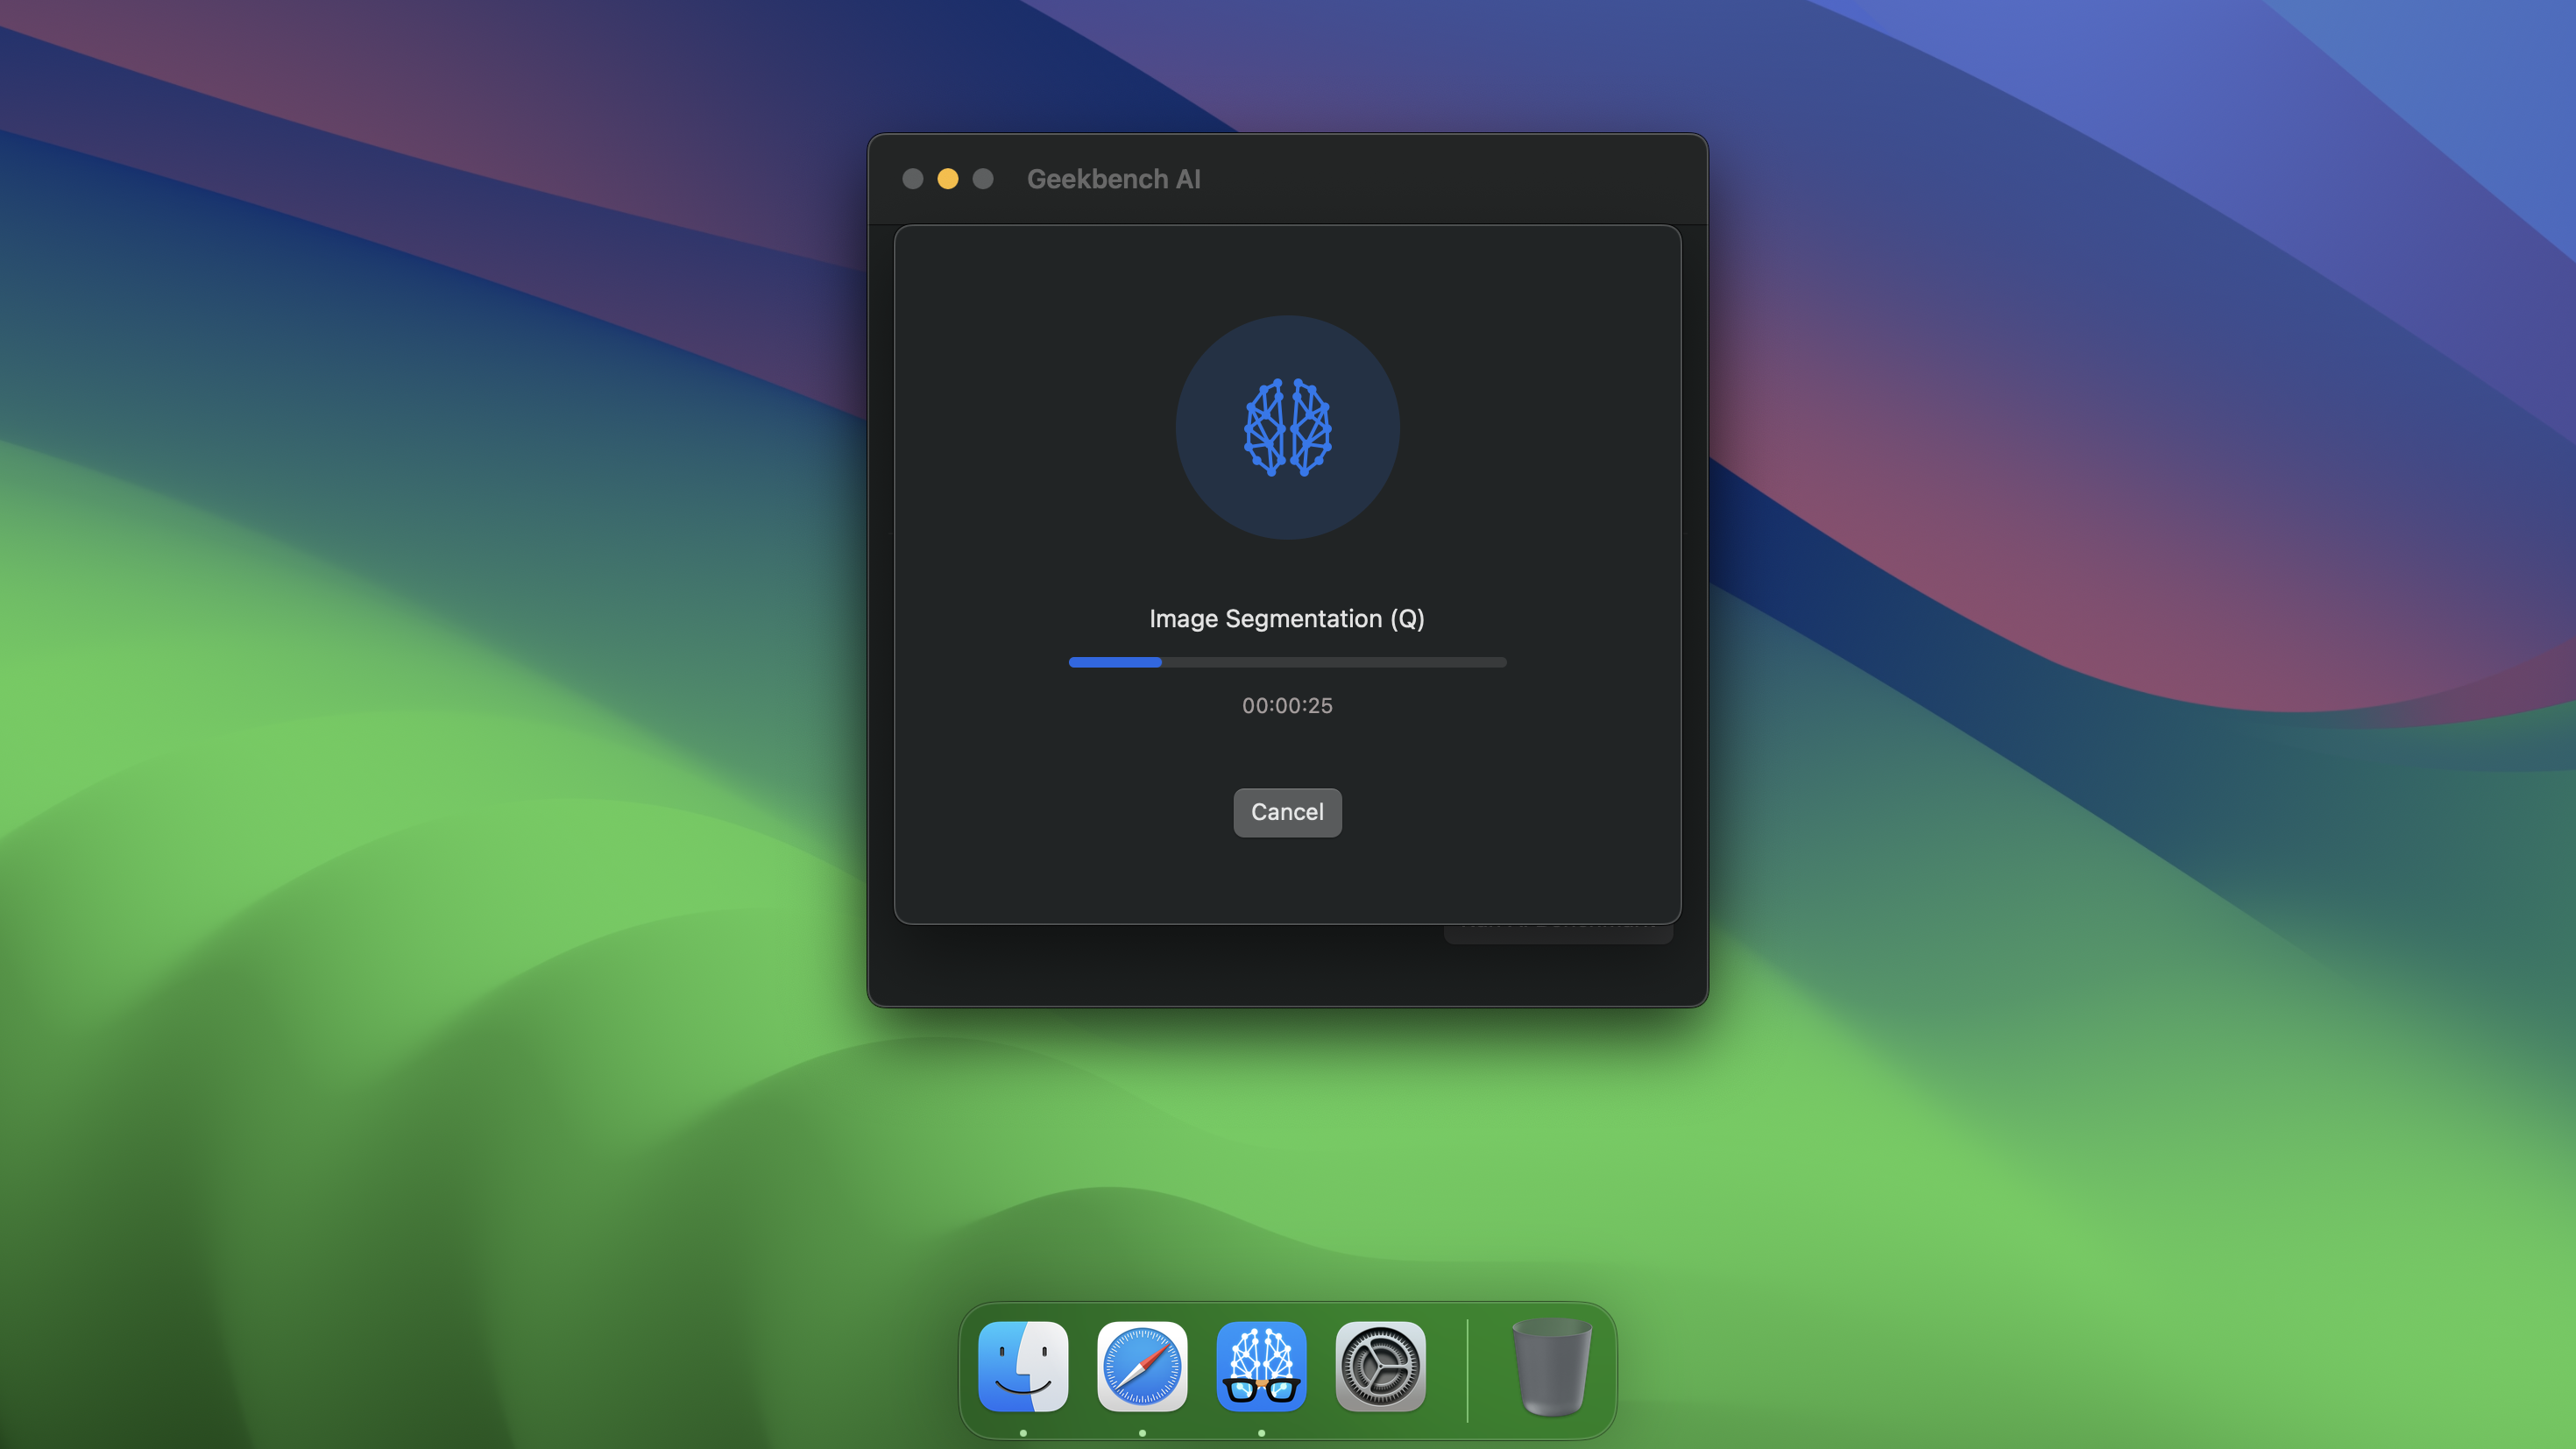Click the 00:00:25 elapsed timer
Screen dimensions: 2576x1449
pos(1287,705)
